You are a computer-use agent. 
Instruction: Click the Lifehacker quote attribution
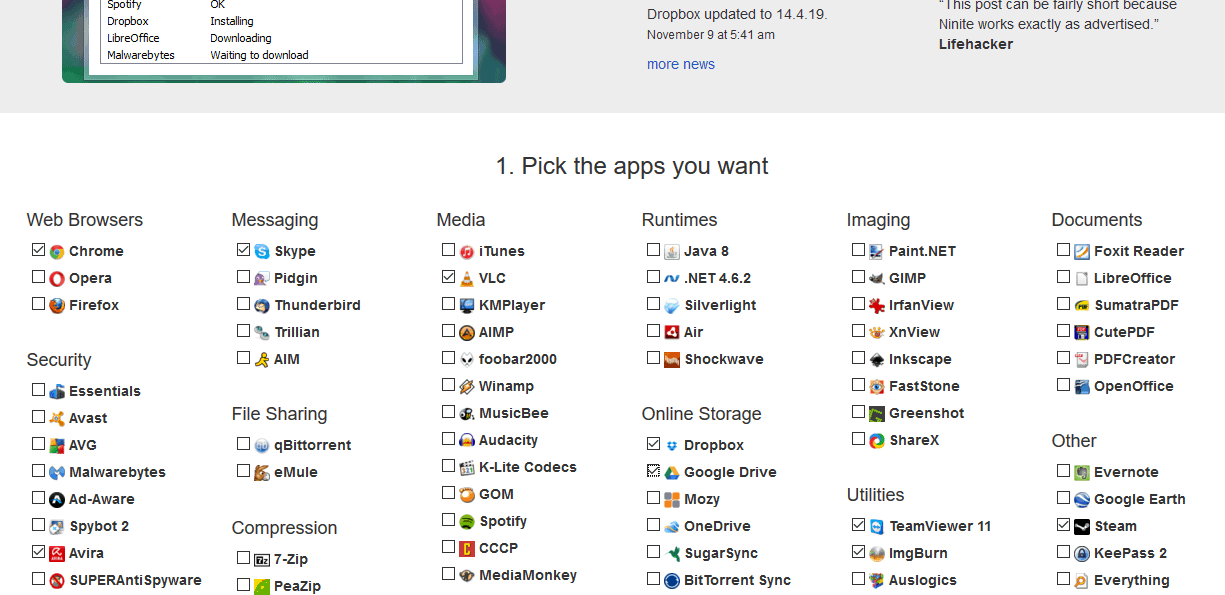pos(976,44)
